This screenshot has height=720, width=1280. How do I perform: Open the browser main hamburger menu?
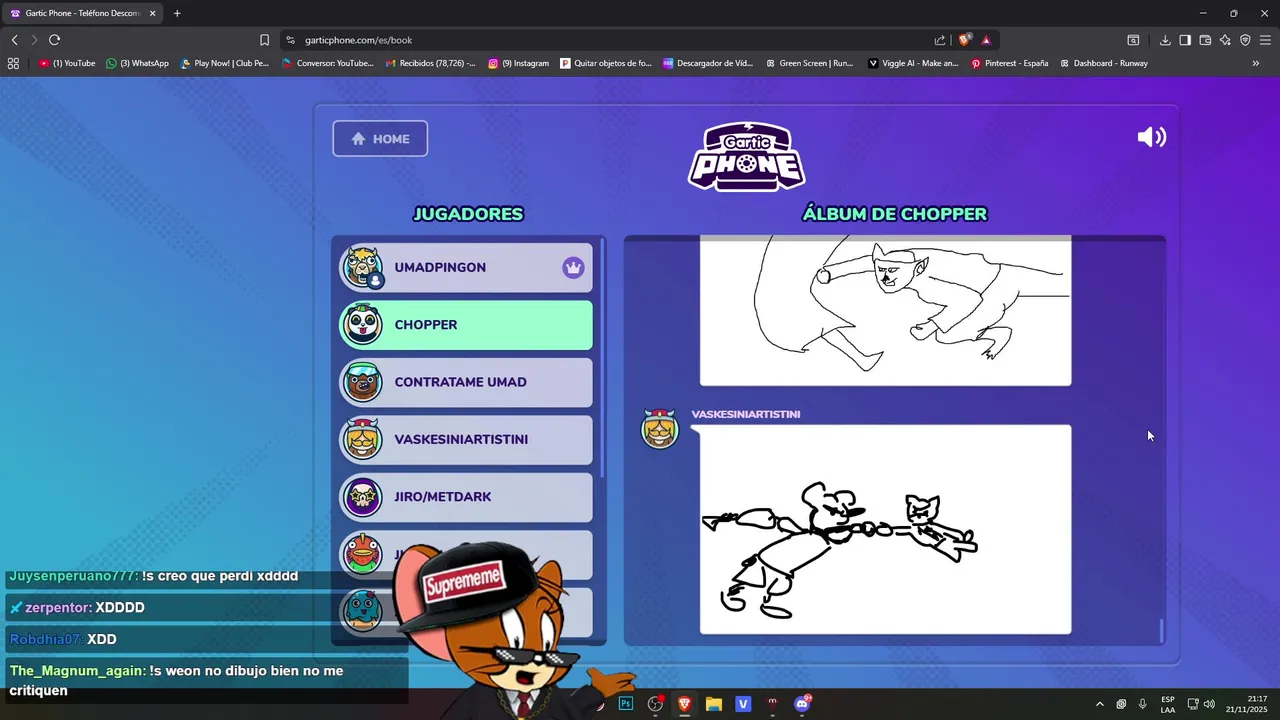[x=1266, y=40]
